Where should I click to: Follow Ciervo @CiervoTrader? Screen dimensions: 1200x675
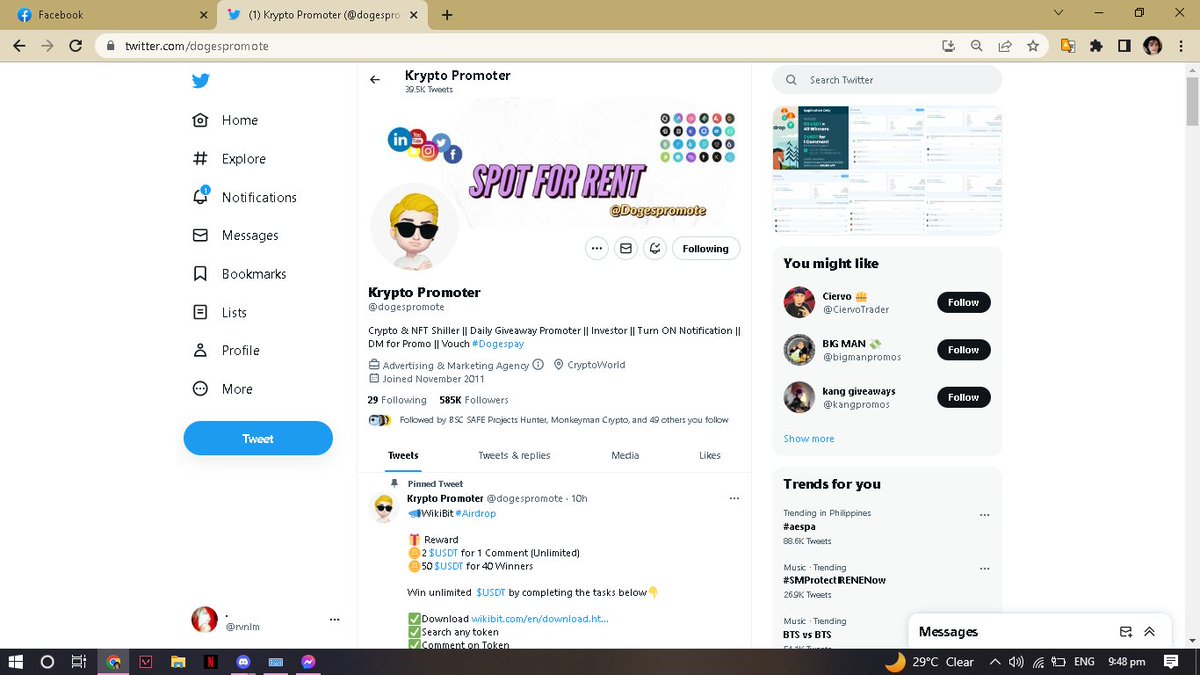coord(963,302)
